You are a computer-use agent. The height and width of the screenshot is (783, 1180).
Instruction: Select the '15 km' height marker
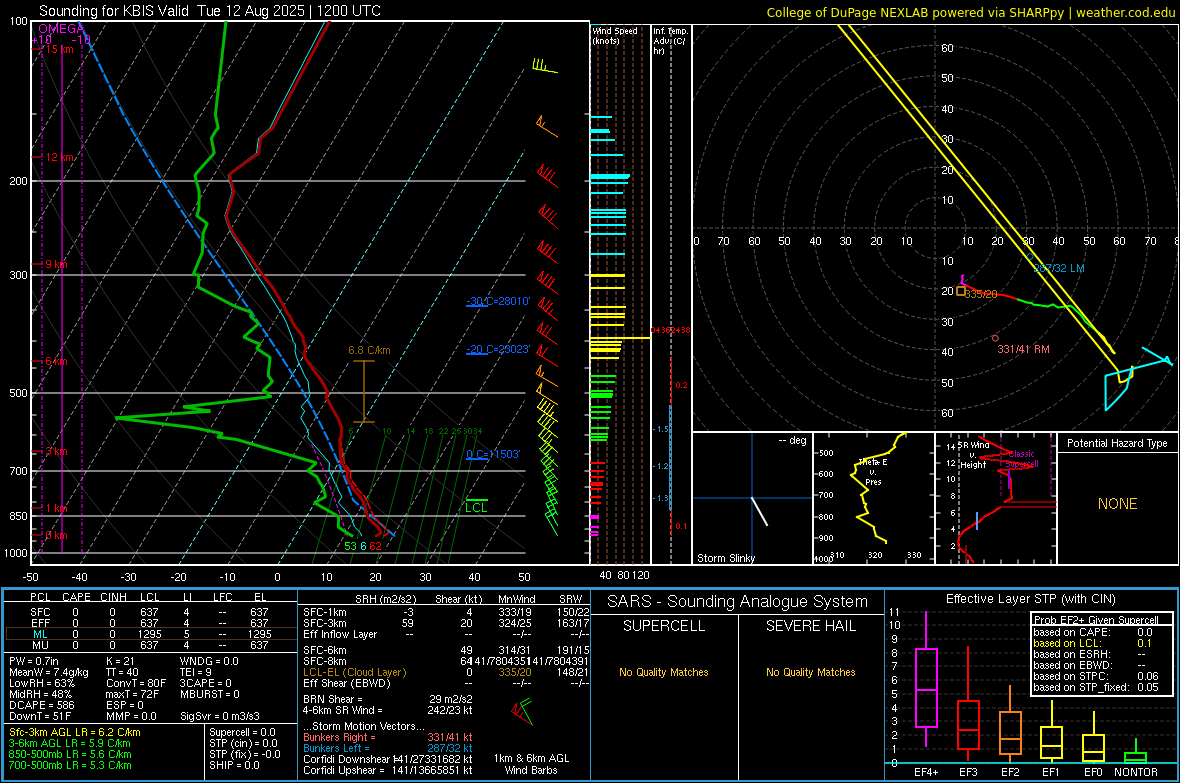point(59,49)
